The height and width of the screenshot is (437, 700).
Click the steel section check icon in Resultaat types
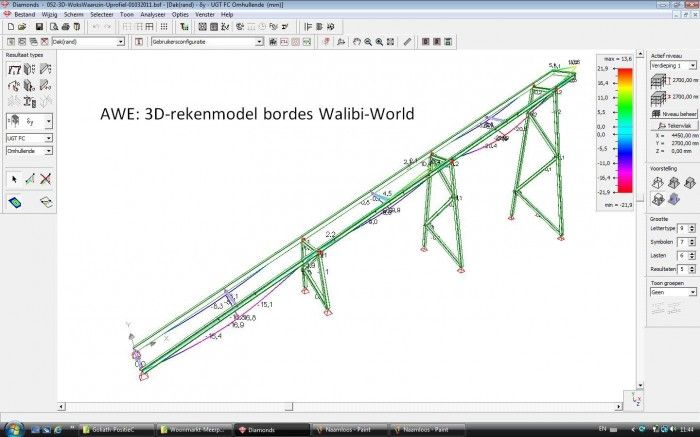(x=30, y=101)
